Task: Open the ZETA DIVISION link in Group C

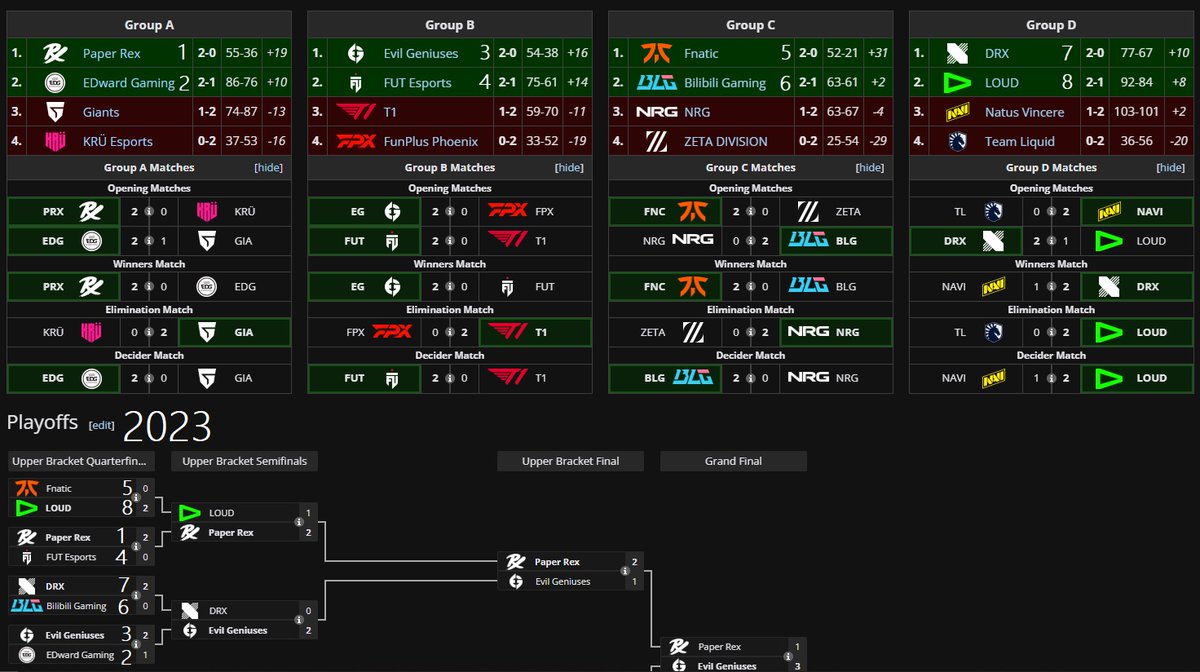Action: tap(725, 141)
